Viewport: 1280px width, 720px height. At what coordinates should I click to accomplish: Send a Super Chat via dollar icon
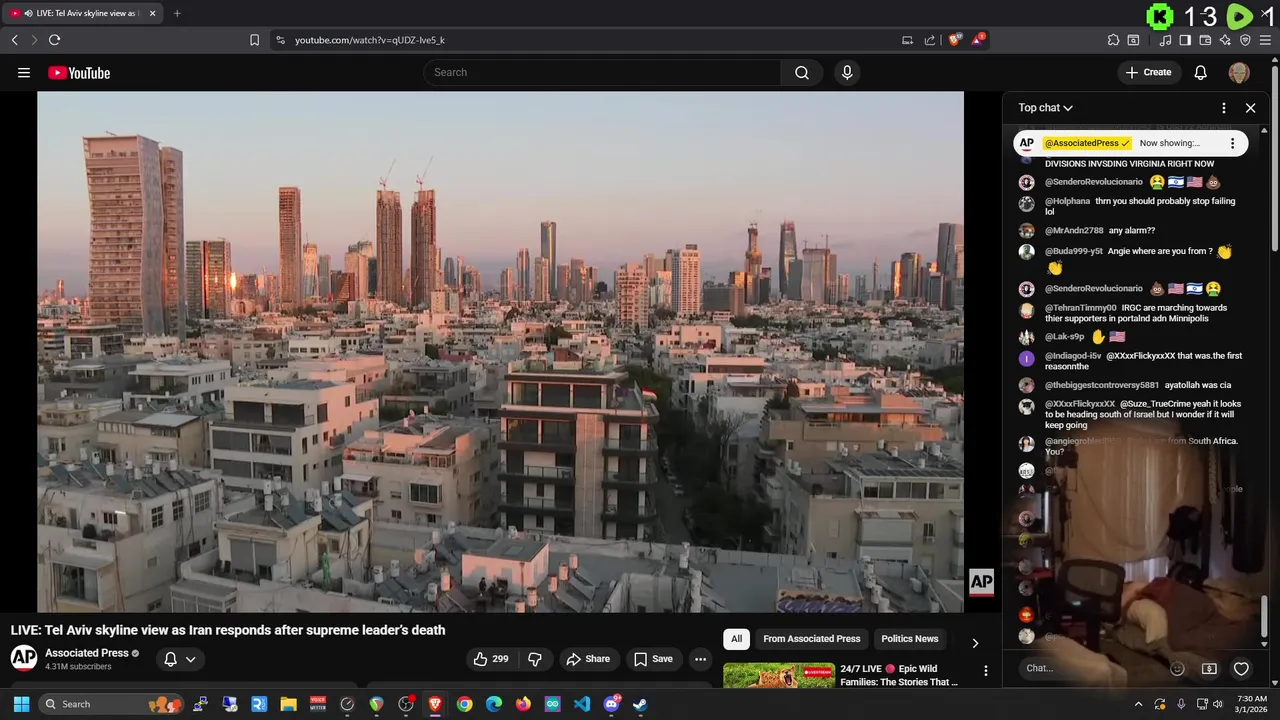point(1209,668)
